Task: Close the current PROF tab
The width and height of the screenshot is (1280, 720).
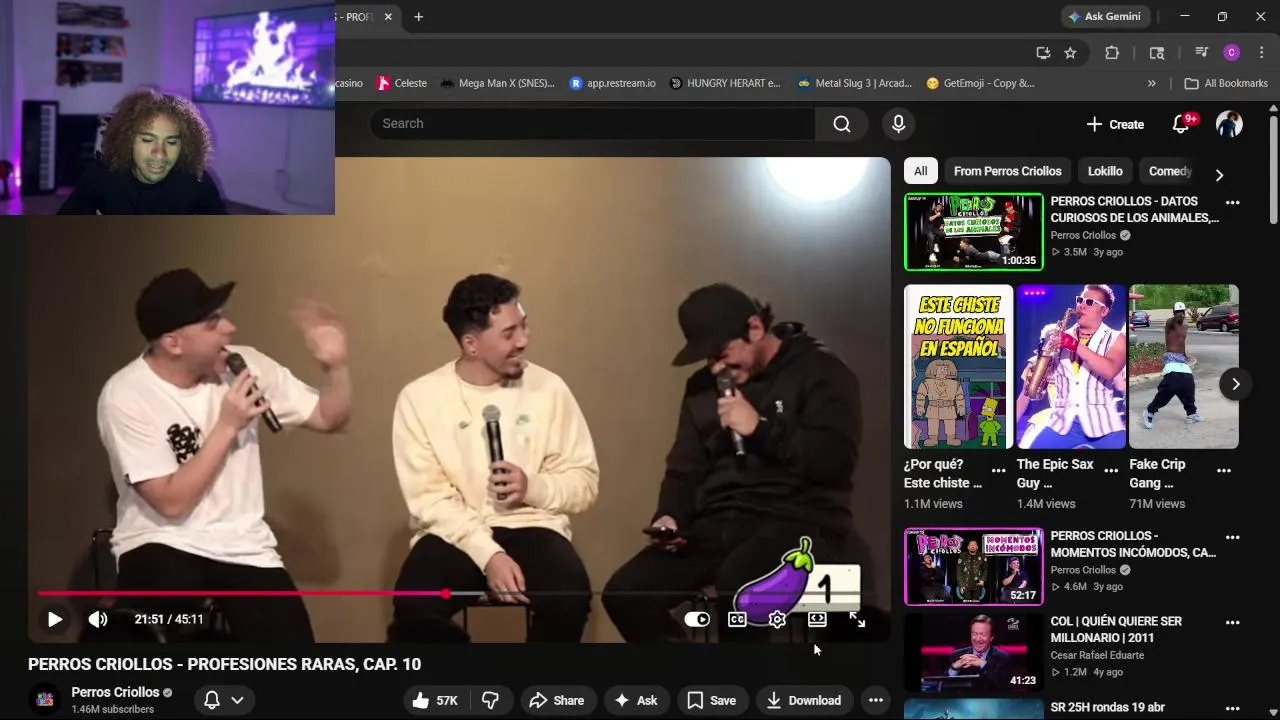Action: [x=388, y=17]
